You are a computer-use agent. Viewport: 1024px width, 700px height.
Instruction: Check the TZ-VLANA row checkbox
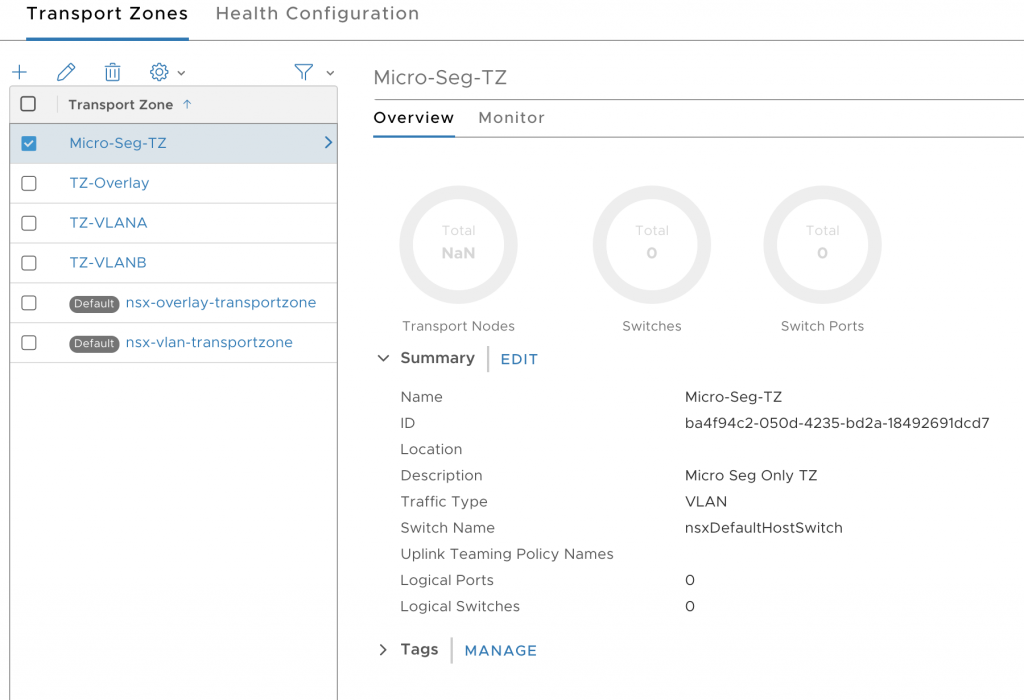[29, 223]
